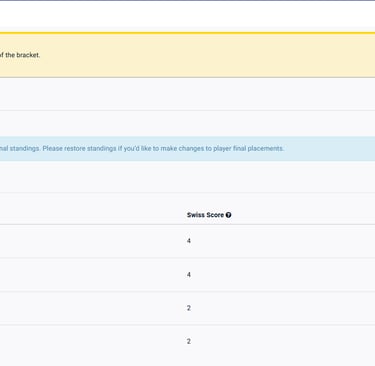Select the fourth row's Swiss score of 2
Viewport: 375px width, 366px height.
[x=189, y=341]
